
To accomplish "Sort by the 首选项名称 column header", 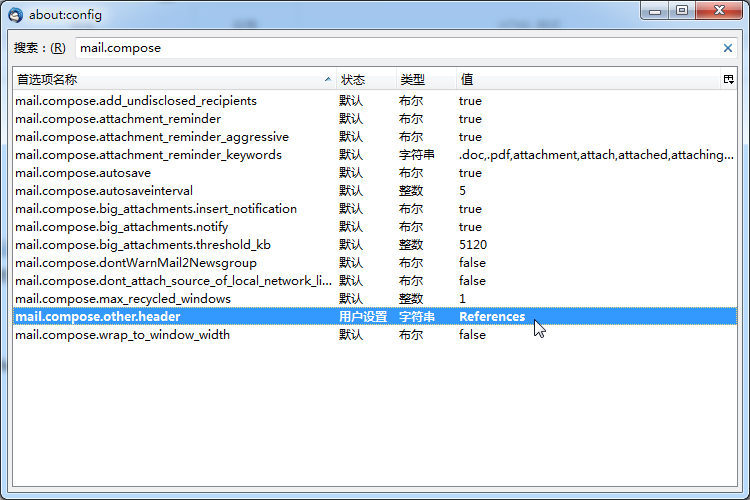I will click(174, 79).
